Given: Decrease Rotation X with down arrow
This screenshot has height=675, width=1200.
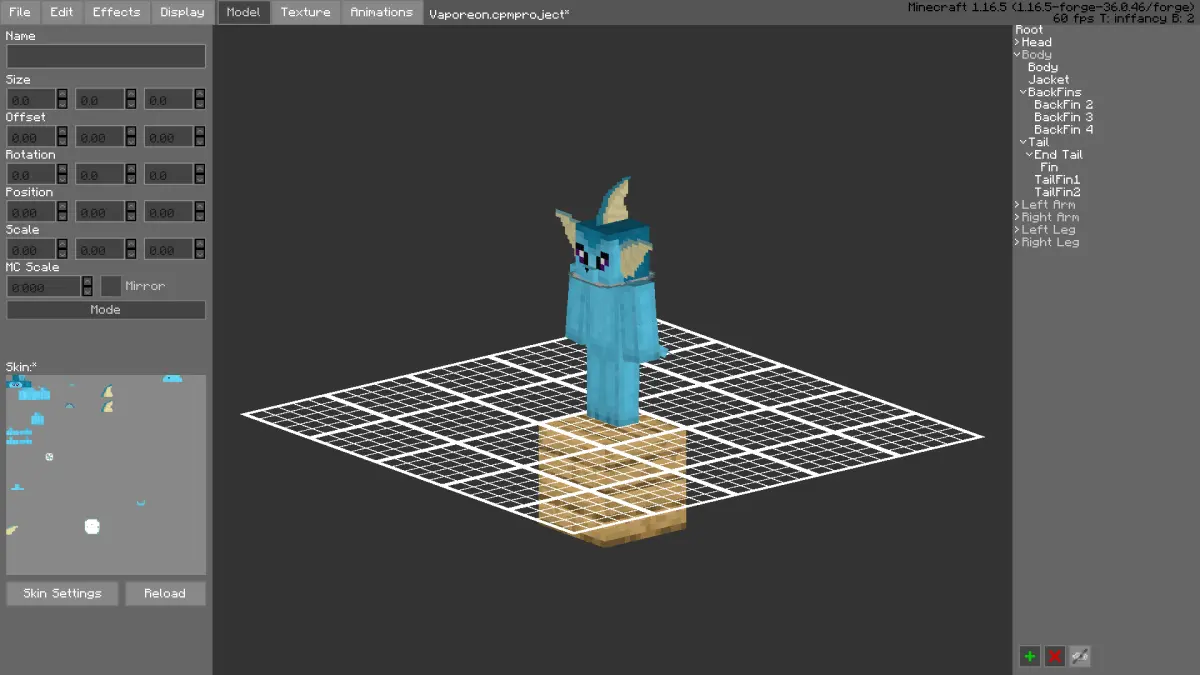Looking at the screenshot, I should click(x=62, y=180).
